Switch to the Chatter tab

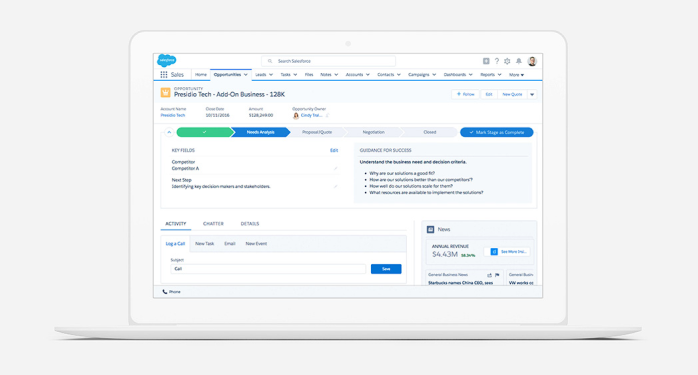pos(213,224)
